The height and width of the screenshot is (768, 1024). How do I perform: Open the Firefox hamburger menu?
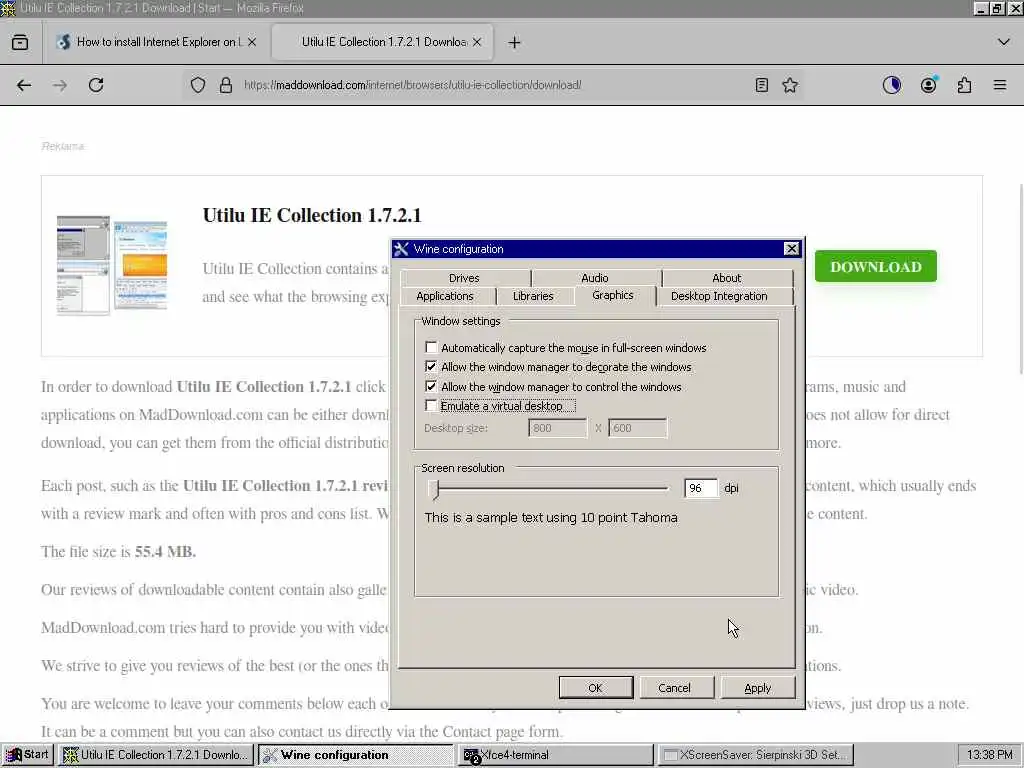[x=1000, y=85]
